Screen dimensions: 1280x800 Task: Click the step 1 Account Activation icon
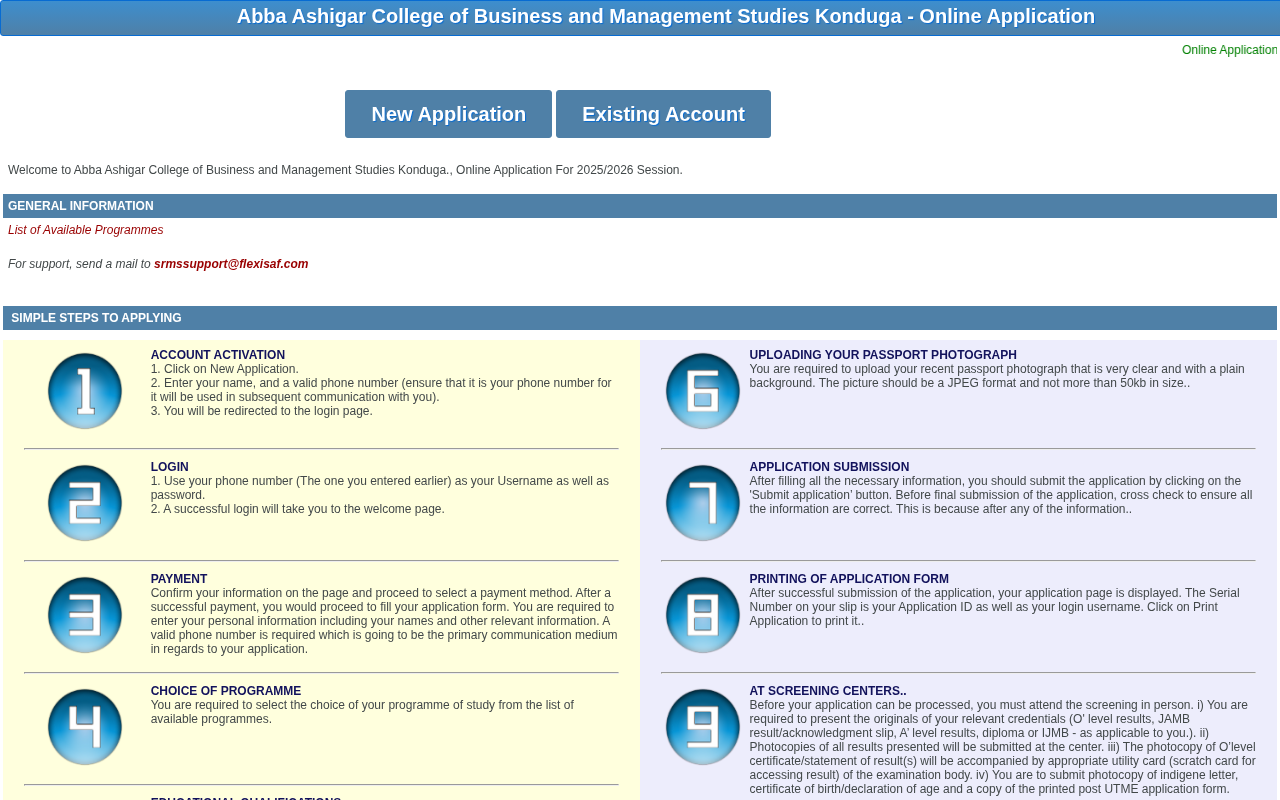pos(85,391)
